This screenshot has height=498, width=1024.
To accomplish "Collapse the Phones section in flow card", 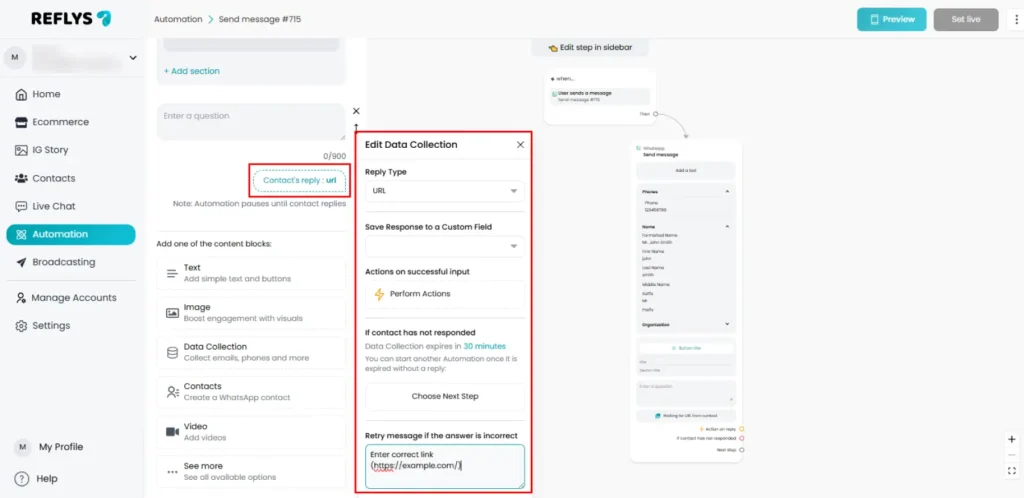I will point(727,191).
